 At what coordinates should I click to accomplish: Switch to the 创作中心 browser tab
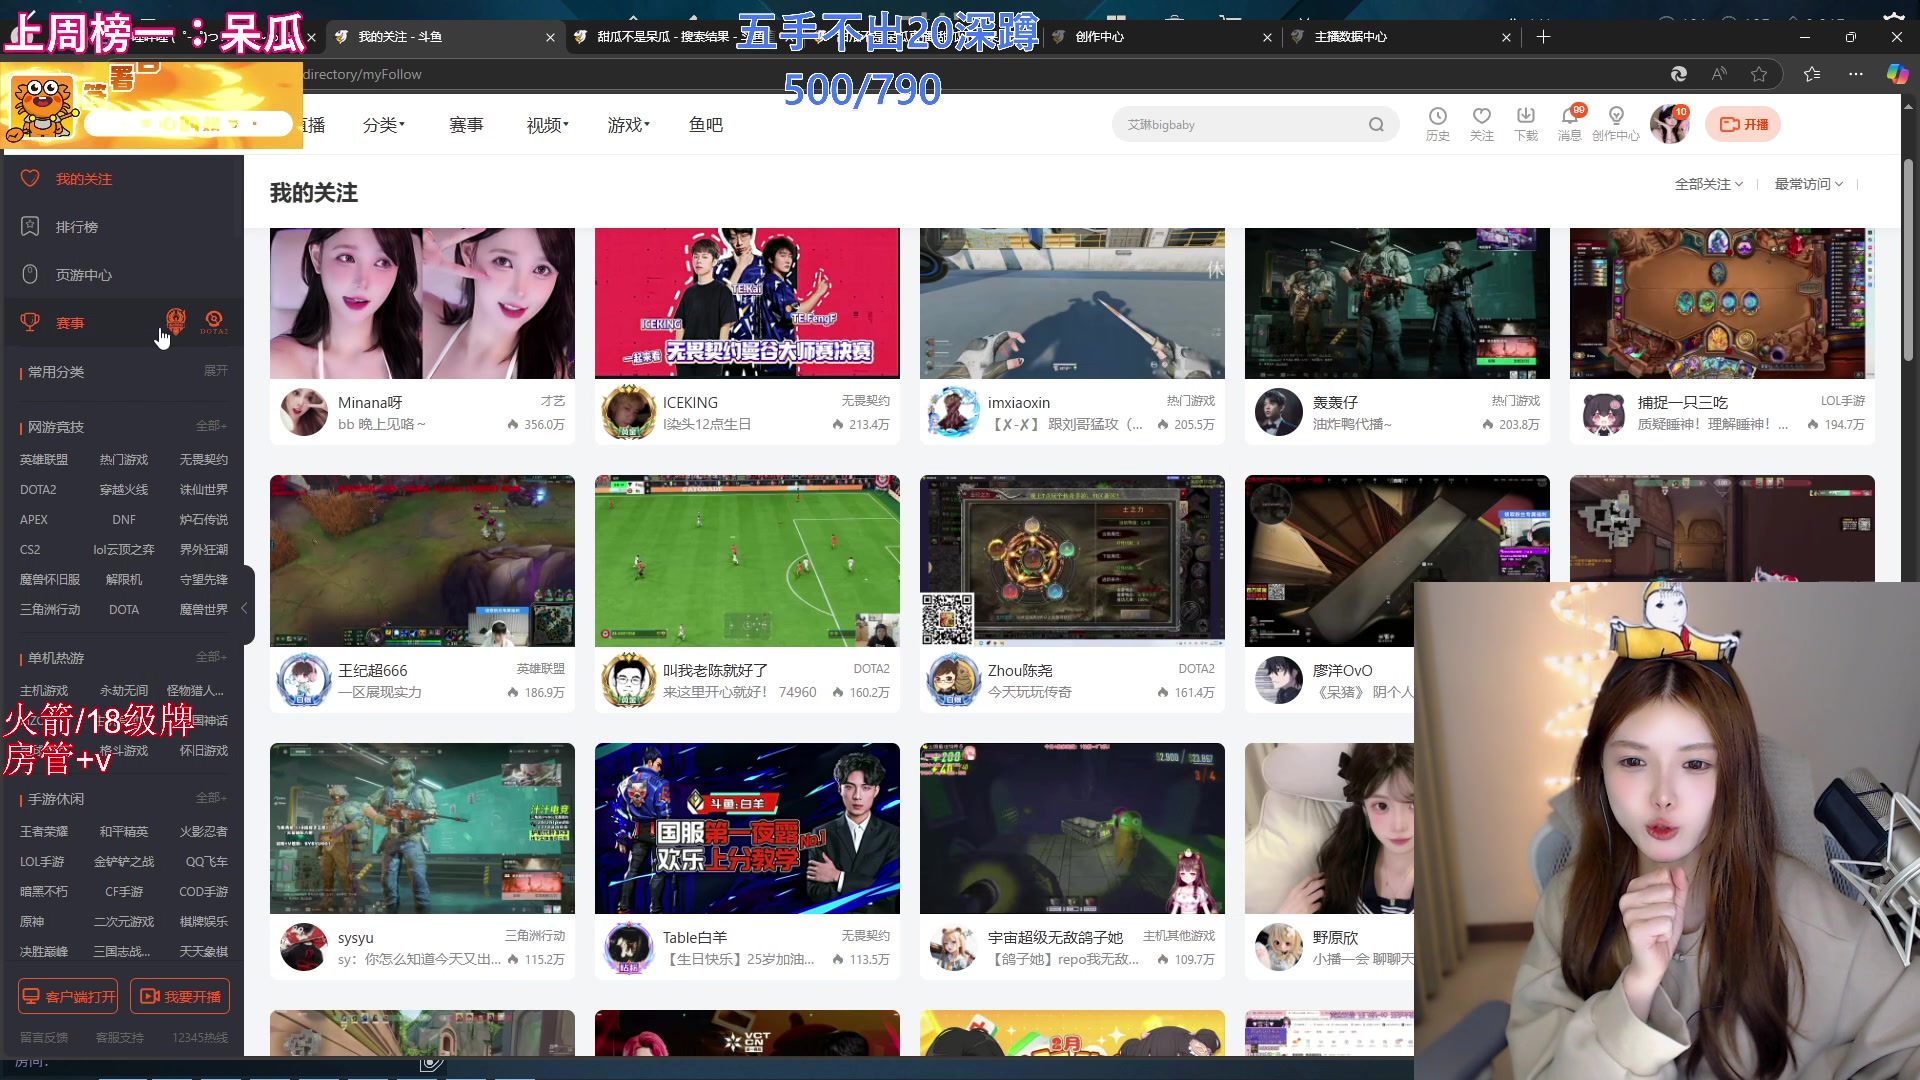(x=1162, y=37)
